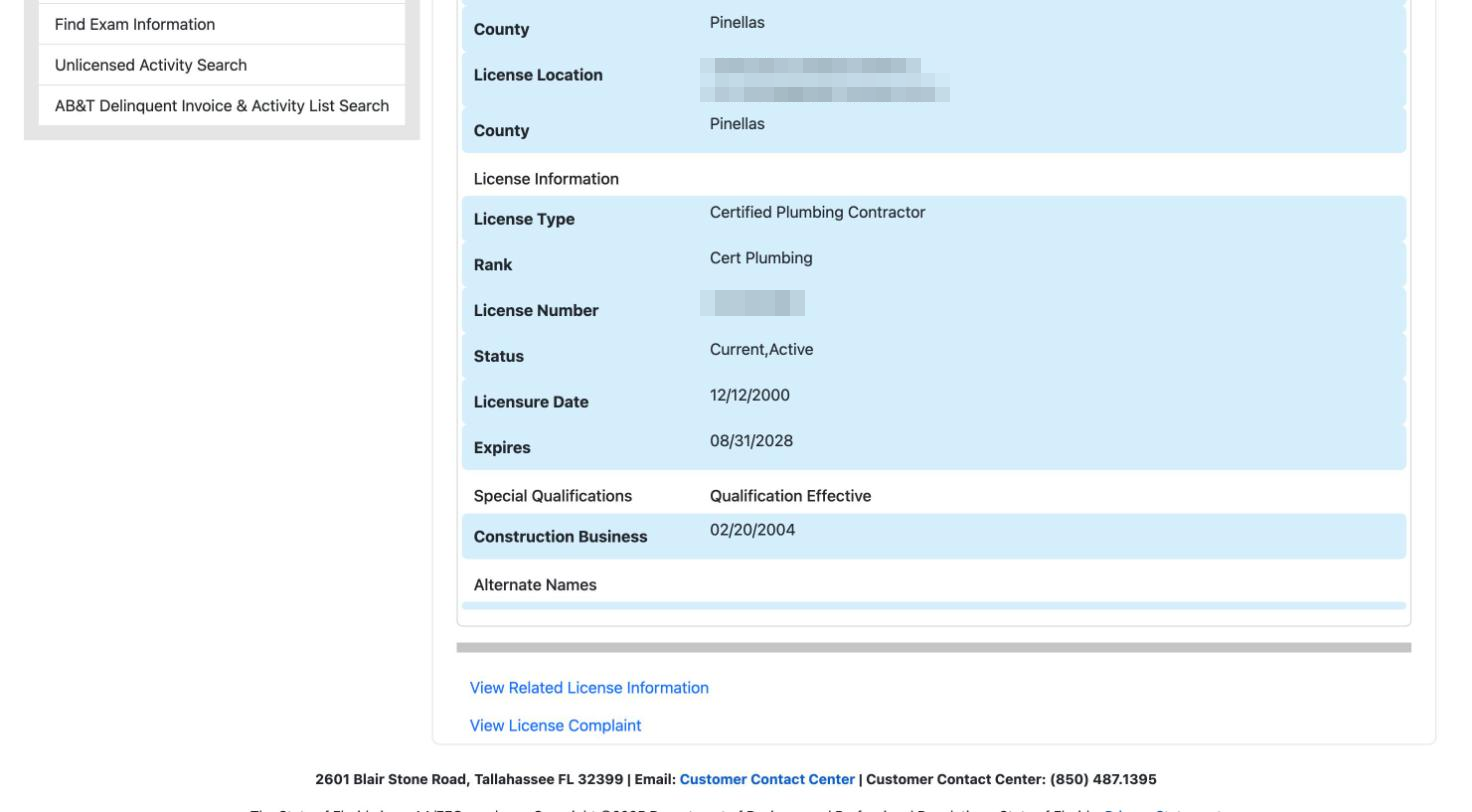
Task: Click the 'Expires' row label
Action: [x=502, y=448]
